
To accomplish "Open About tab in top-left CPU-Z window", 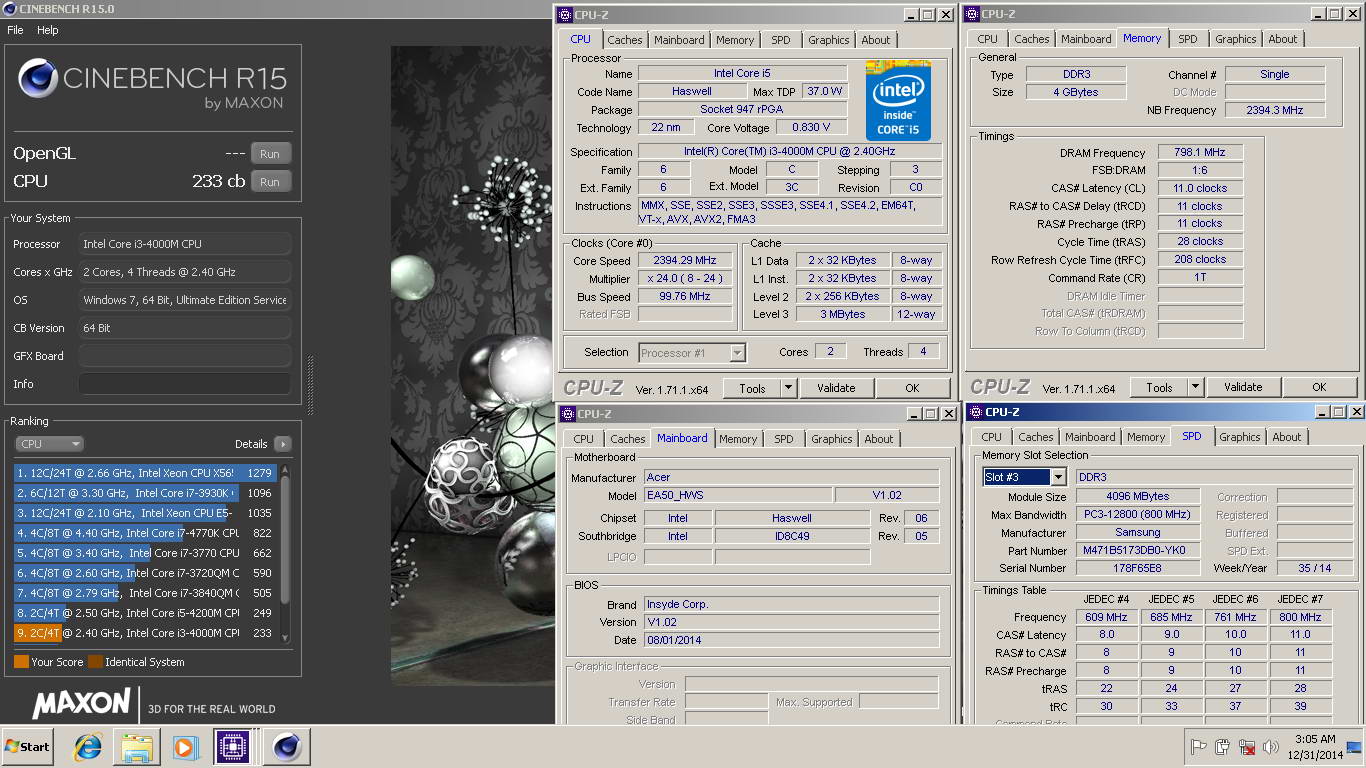I will pyautogui.click(x=876, y=40).
